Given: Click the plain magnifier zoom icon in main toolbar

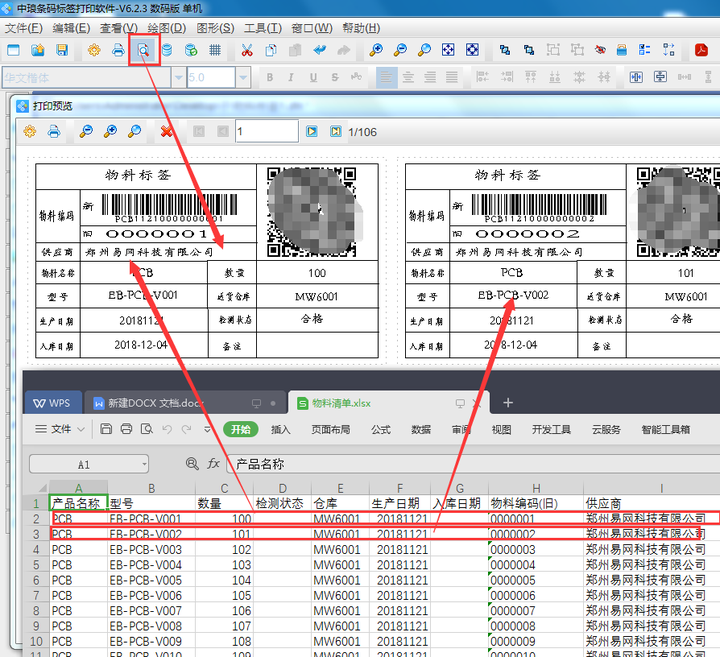Looking at the screenshot, I should 424,50.
